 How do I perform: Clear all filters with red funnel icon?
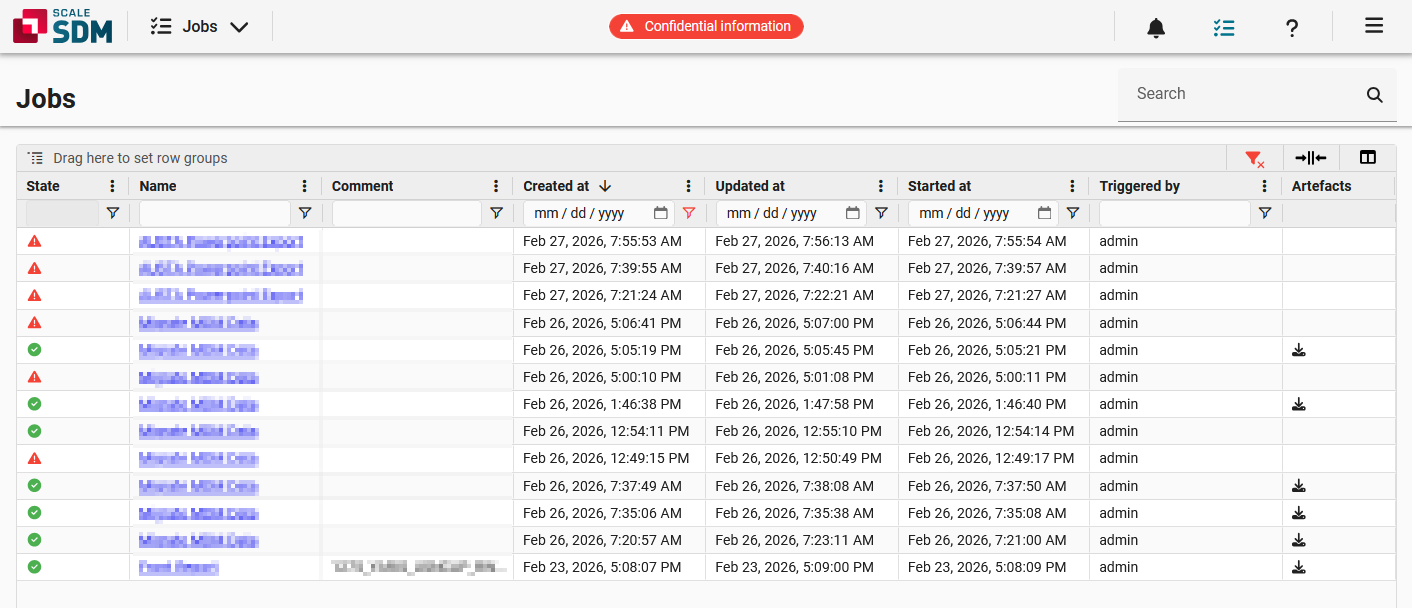[x=1254, y=158]
